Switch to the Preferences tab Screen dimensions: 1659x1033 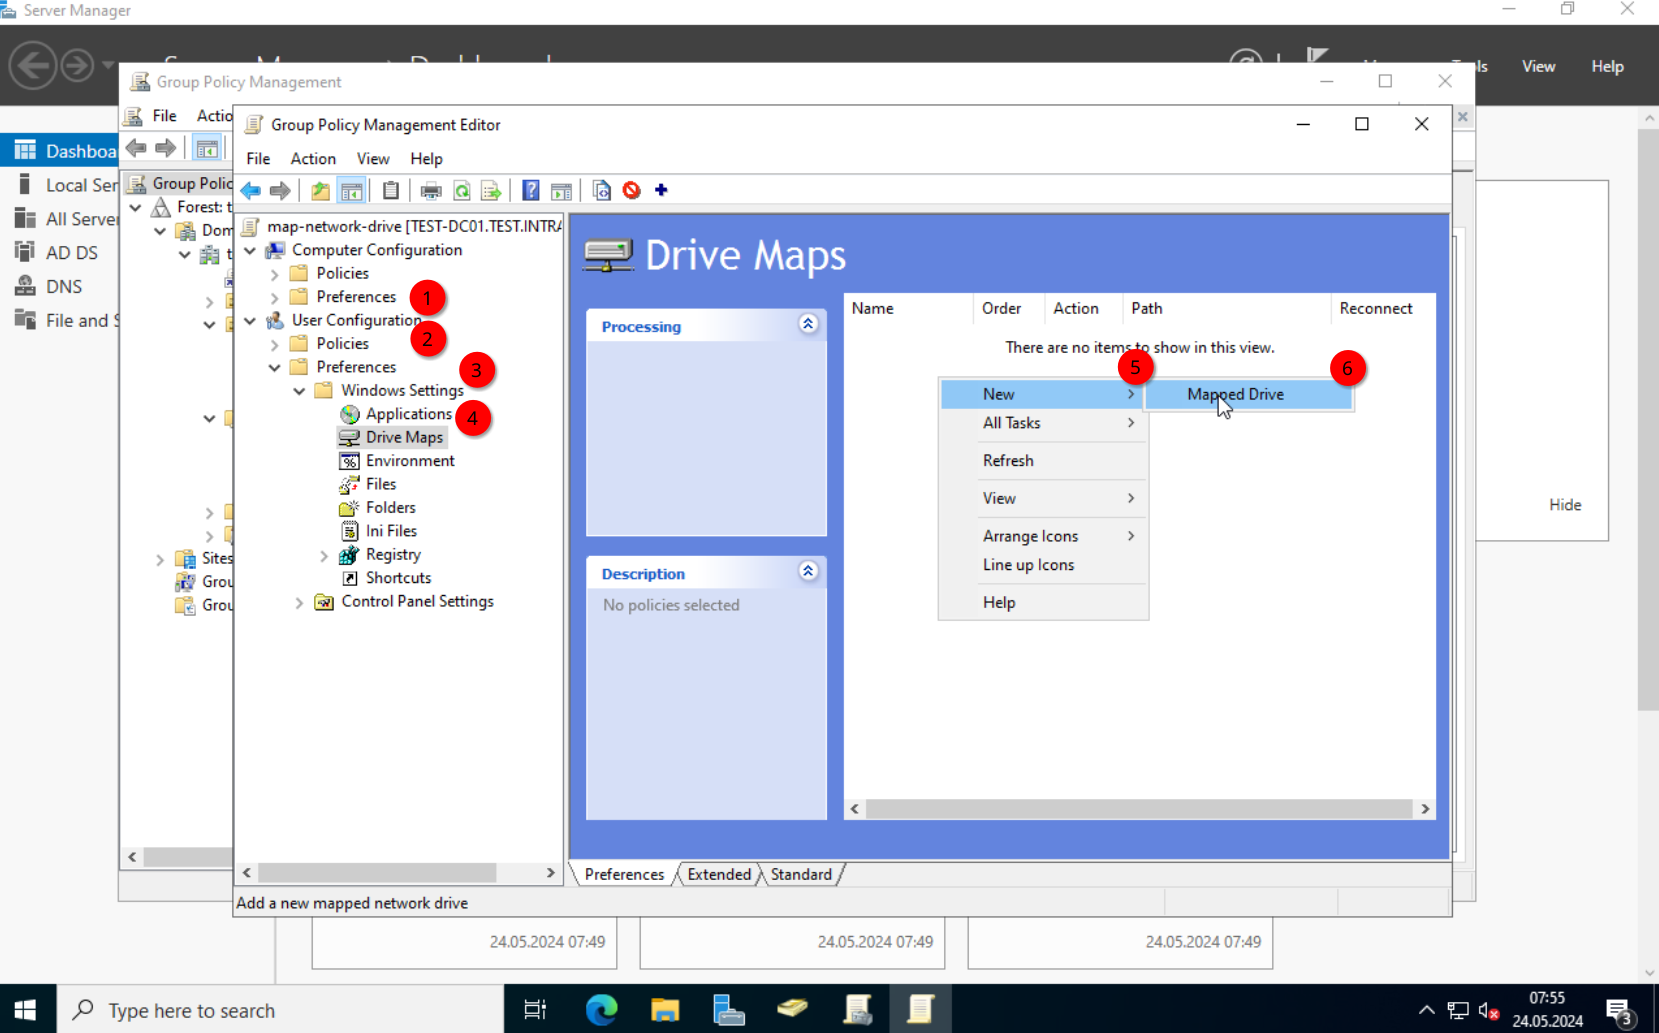[x=624, y=874]
